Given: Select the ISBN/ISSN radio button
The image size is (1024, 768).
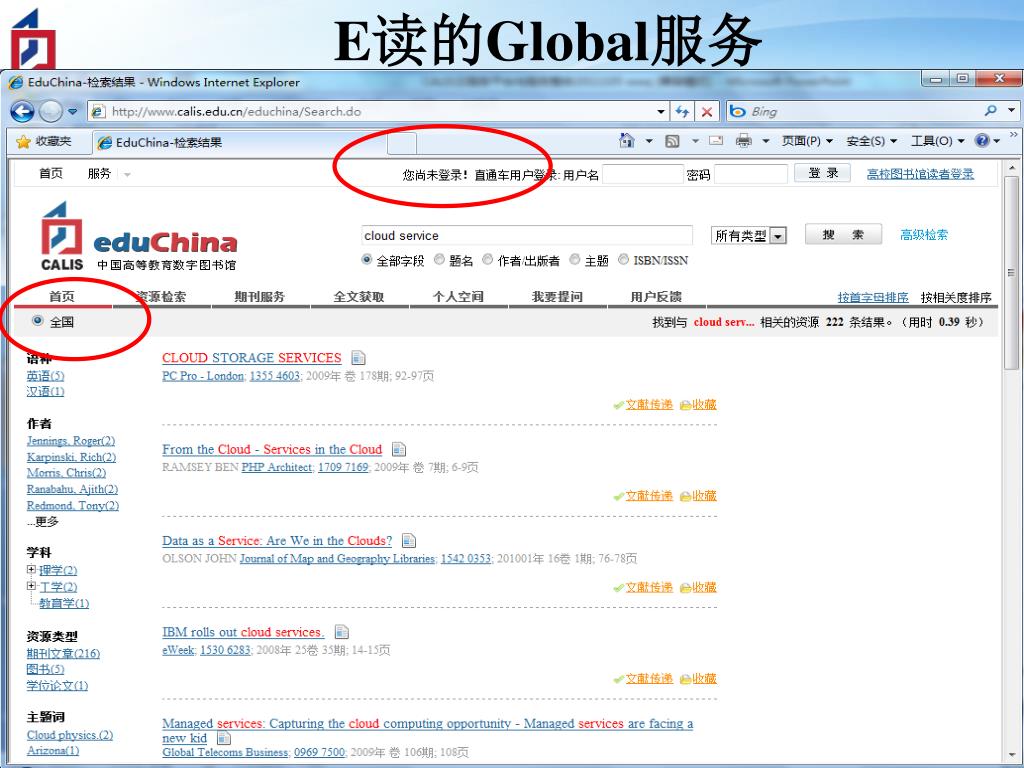Looking at the screenshot, I should (x=624, y=260).
